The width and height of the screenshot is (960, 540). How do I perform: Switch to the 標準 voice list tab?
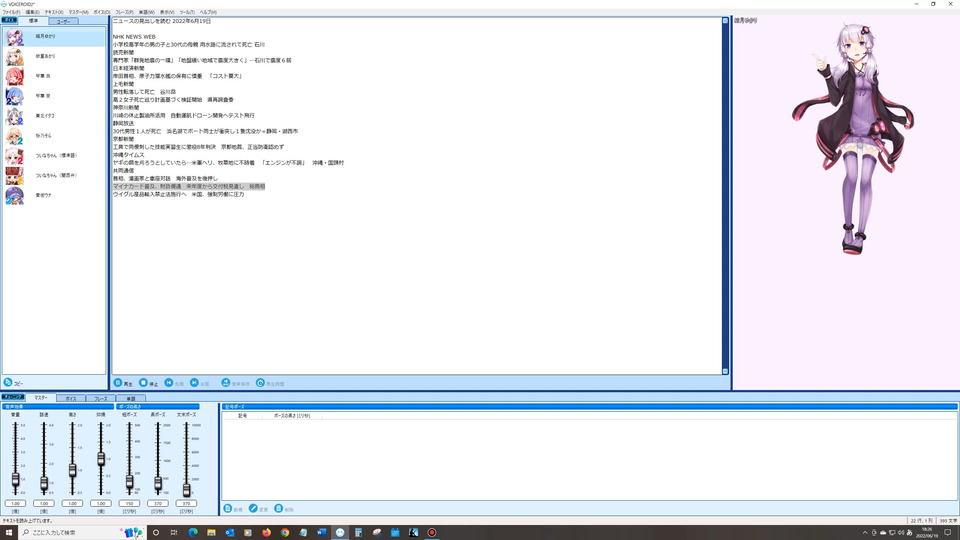33,21
